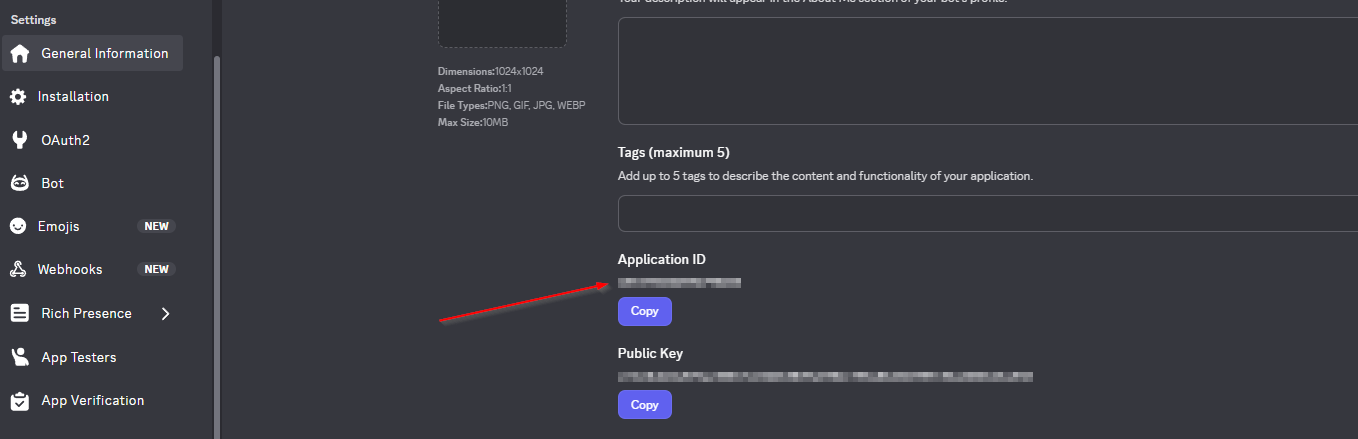Copy the Public Key

point(644,405)
